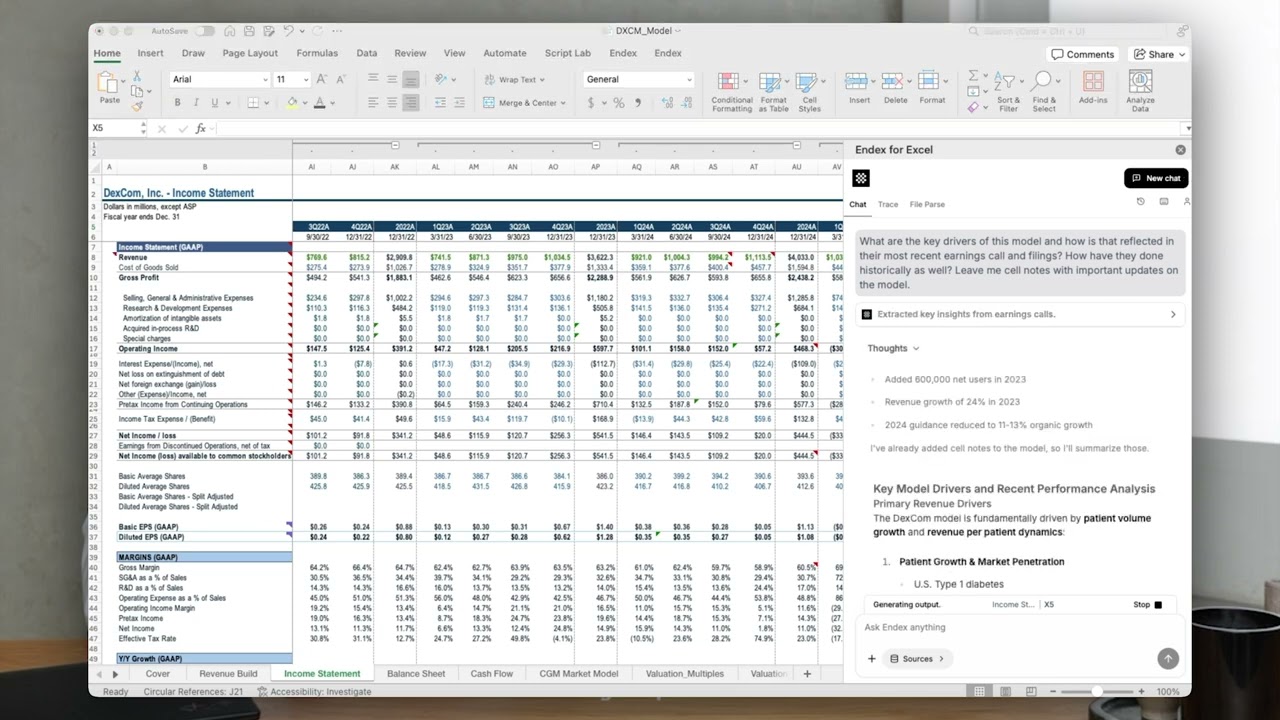Image resolution: width=1280 pixels, height=720 pixels.
Task: Open the Sources selector in Endex pane
Action: tap(918, 659)
